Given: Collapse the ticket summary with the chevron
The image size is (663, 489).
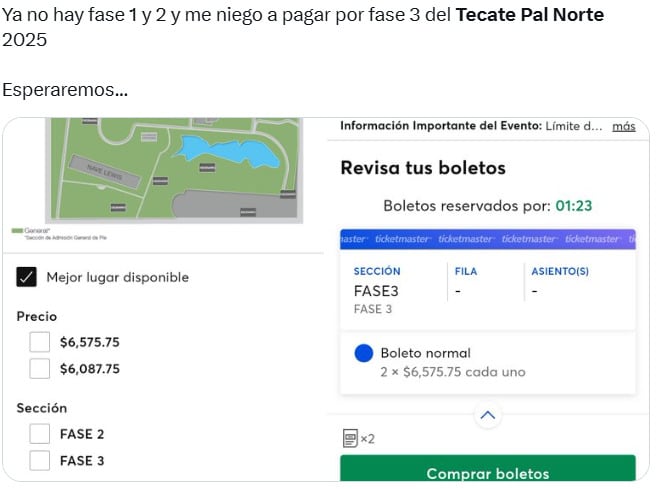Looking at the screenshot, I should point(487,414).
